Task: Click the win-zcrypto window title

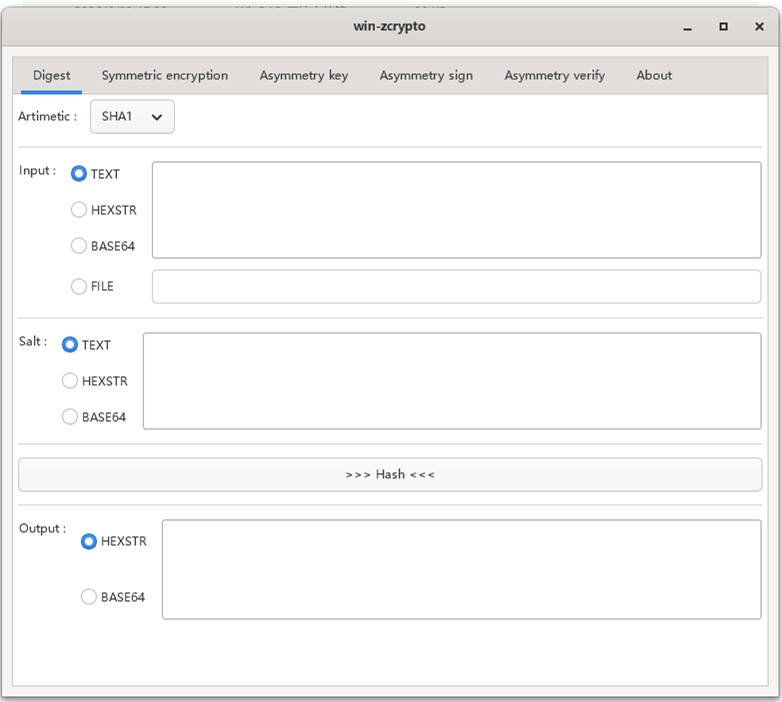Action: [390, 26]
